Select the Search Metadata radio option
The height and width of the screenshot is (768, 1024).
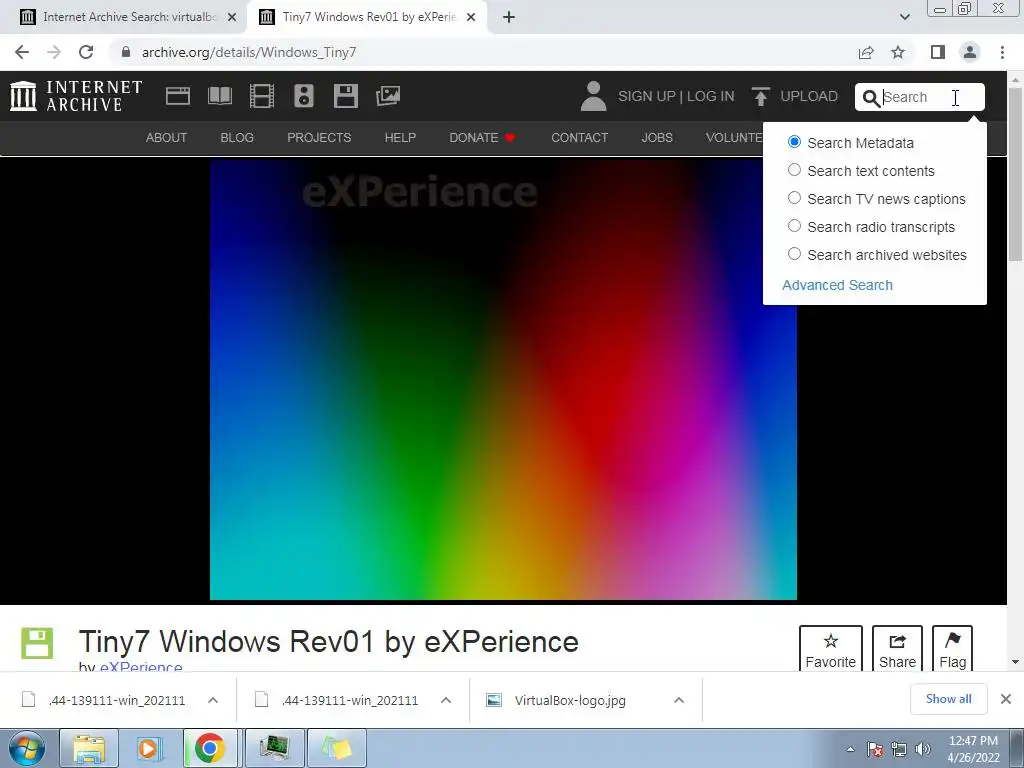point(794,142)
